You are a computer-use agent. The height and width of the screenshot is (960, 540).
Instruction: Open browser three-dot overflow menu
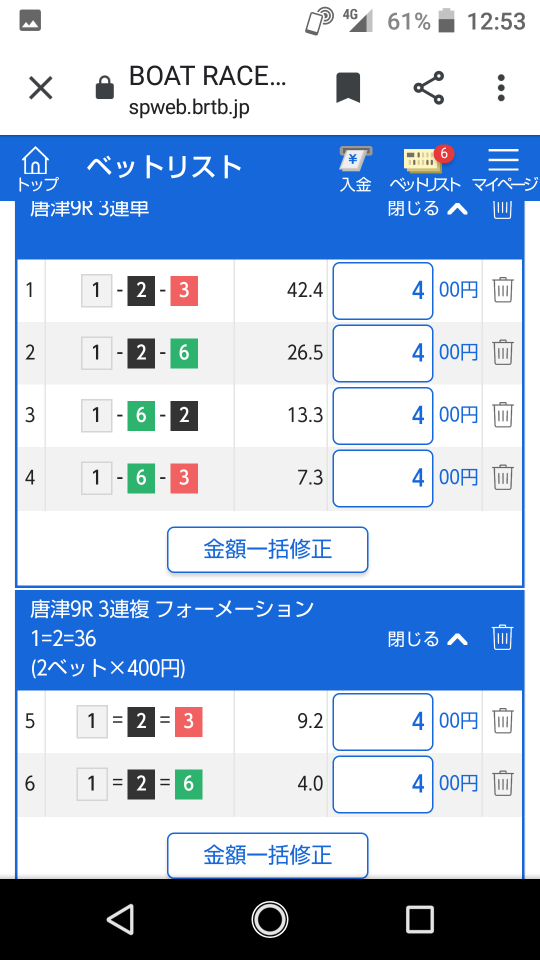(501, 88)
